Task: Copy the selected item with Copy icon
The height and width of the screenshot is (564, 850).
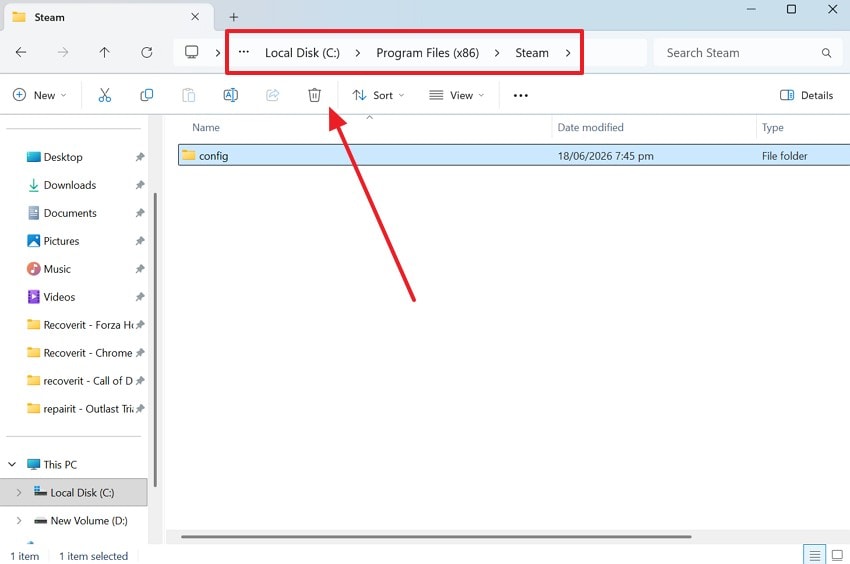Action: point(146,95)
